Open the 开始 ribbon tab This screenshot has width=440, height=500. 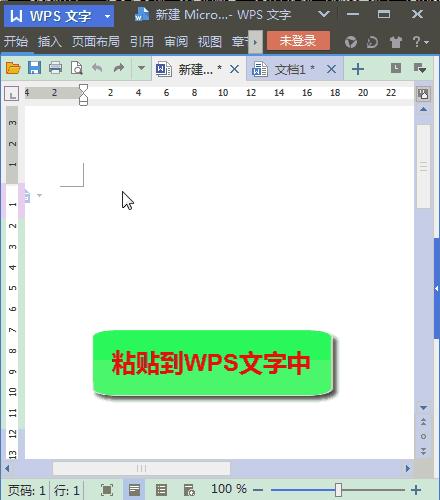15,42
